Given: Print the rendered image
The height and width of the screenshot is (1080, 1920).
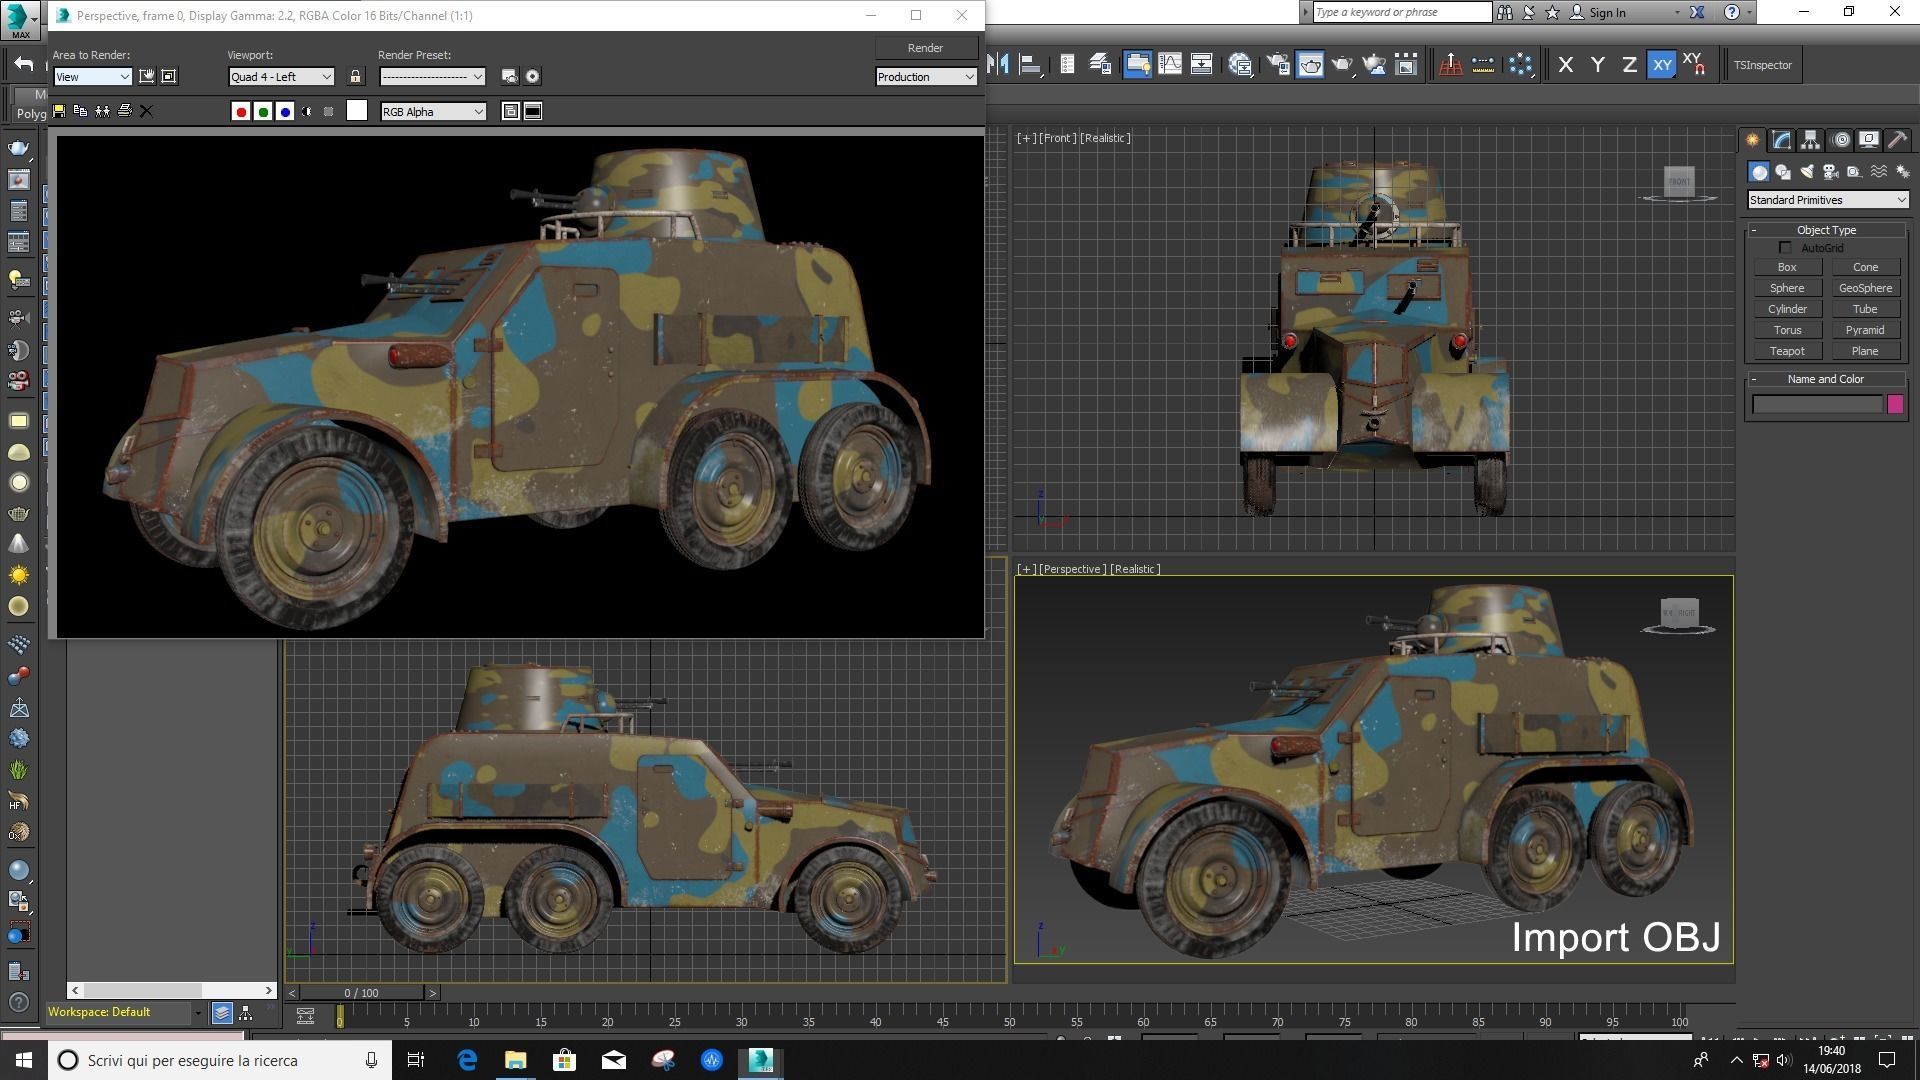Looking at the screenshot, I should pyautogui.click(x=124, y=111).
